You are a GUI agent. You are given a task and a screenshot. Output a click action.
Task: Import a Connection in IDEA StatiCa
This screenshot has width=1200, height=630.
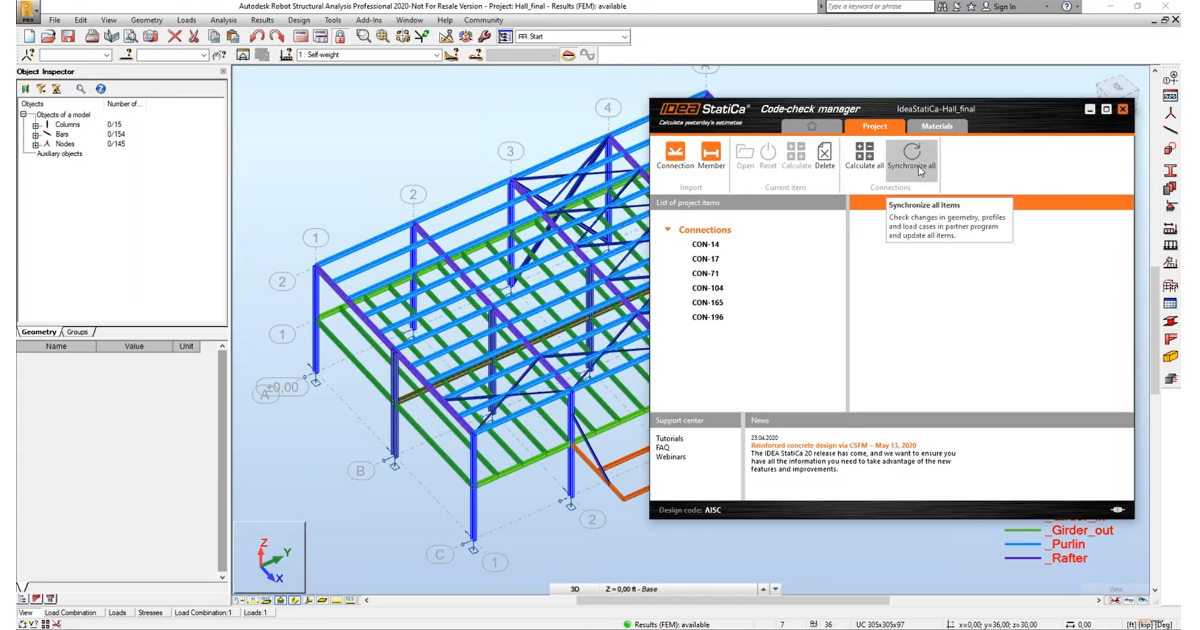(x=675, y=152)
